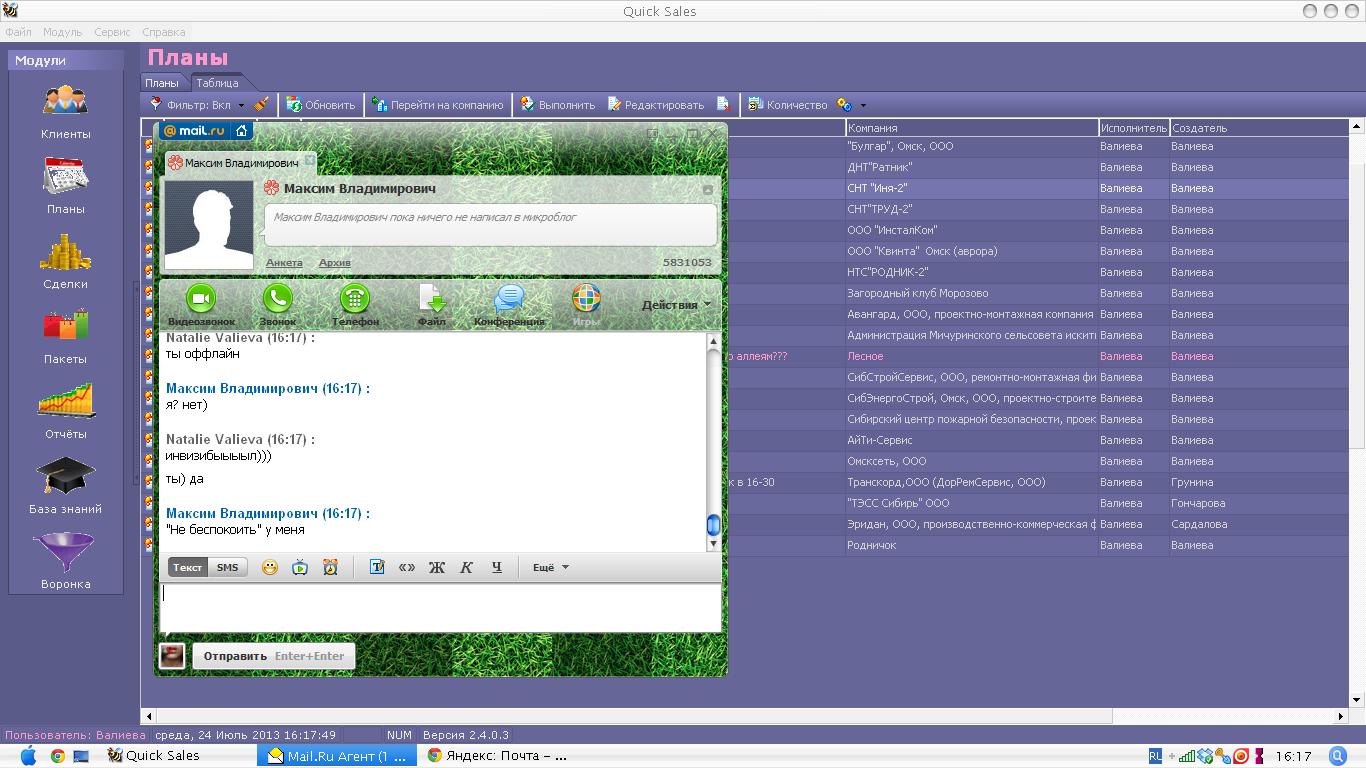
Task: Click Перейти на компанию button
Action: [438, 104]
